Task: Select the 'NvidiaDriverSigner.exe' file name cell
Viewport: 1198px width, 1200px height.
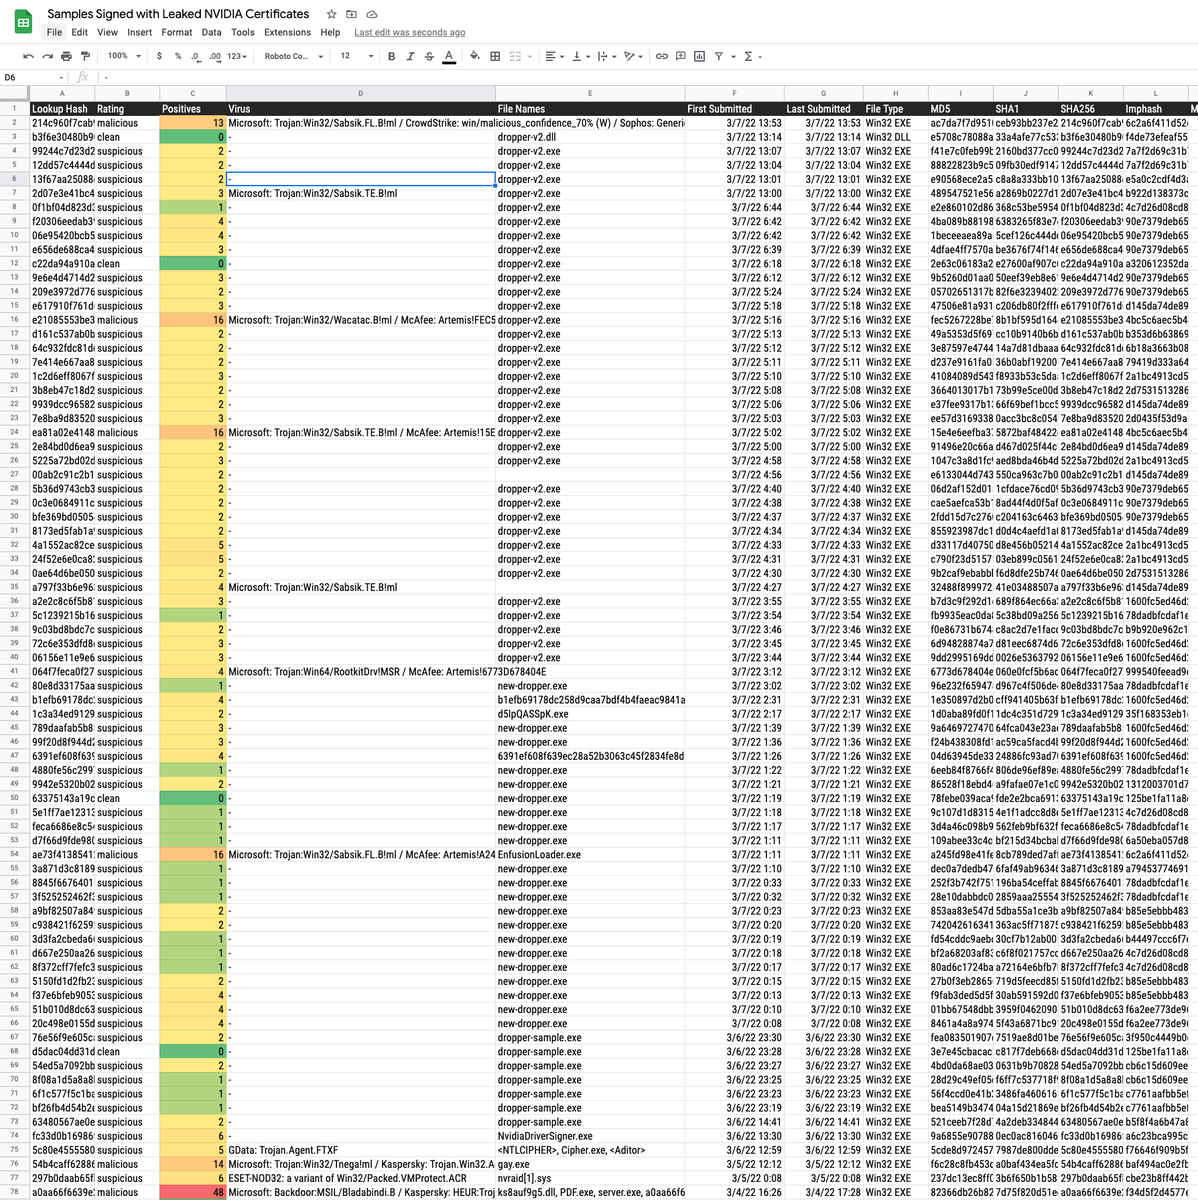Action: click(x=590, y=1136)
